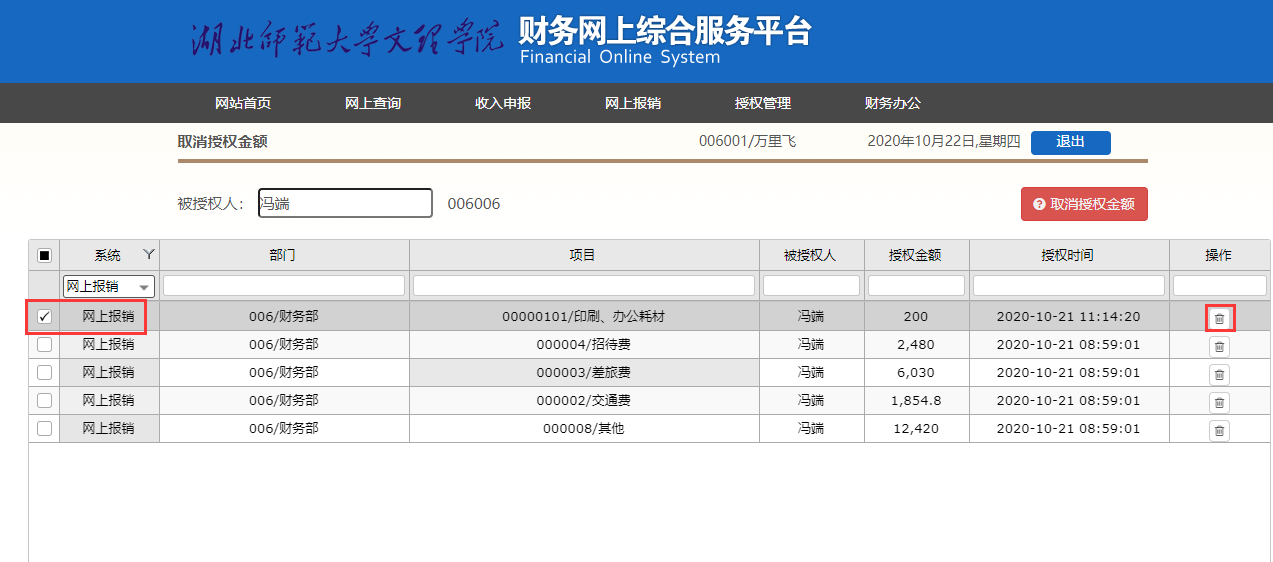Screen dimensions: 1273x562
Task: Select the 其他 row checkbox
Action: click(44, 428)
